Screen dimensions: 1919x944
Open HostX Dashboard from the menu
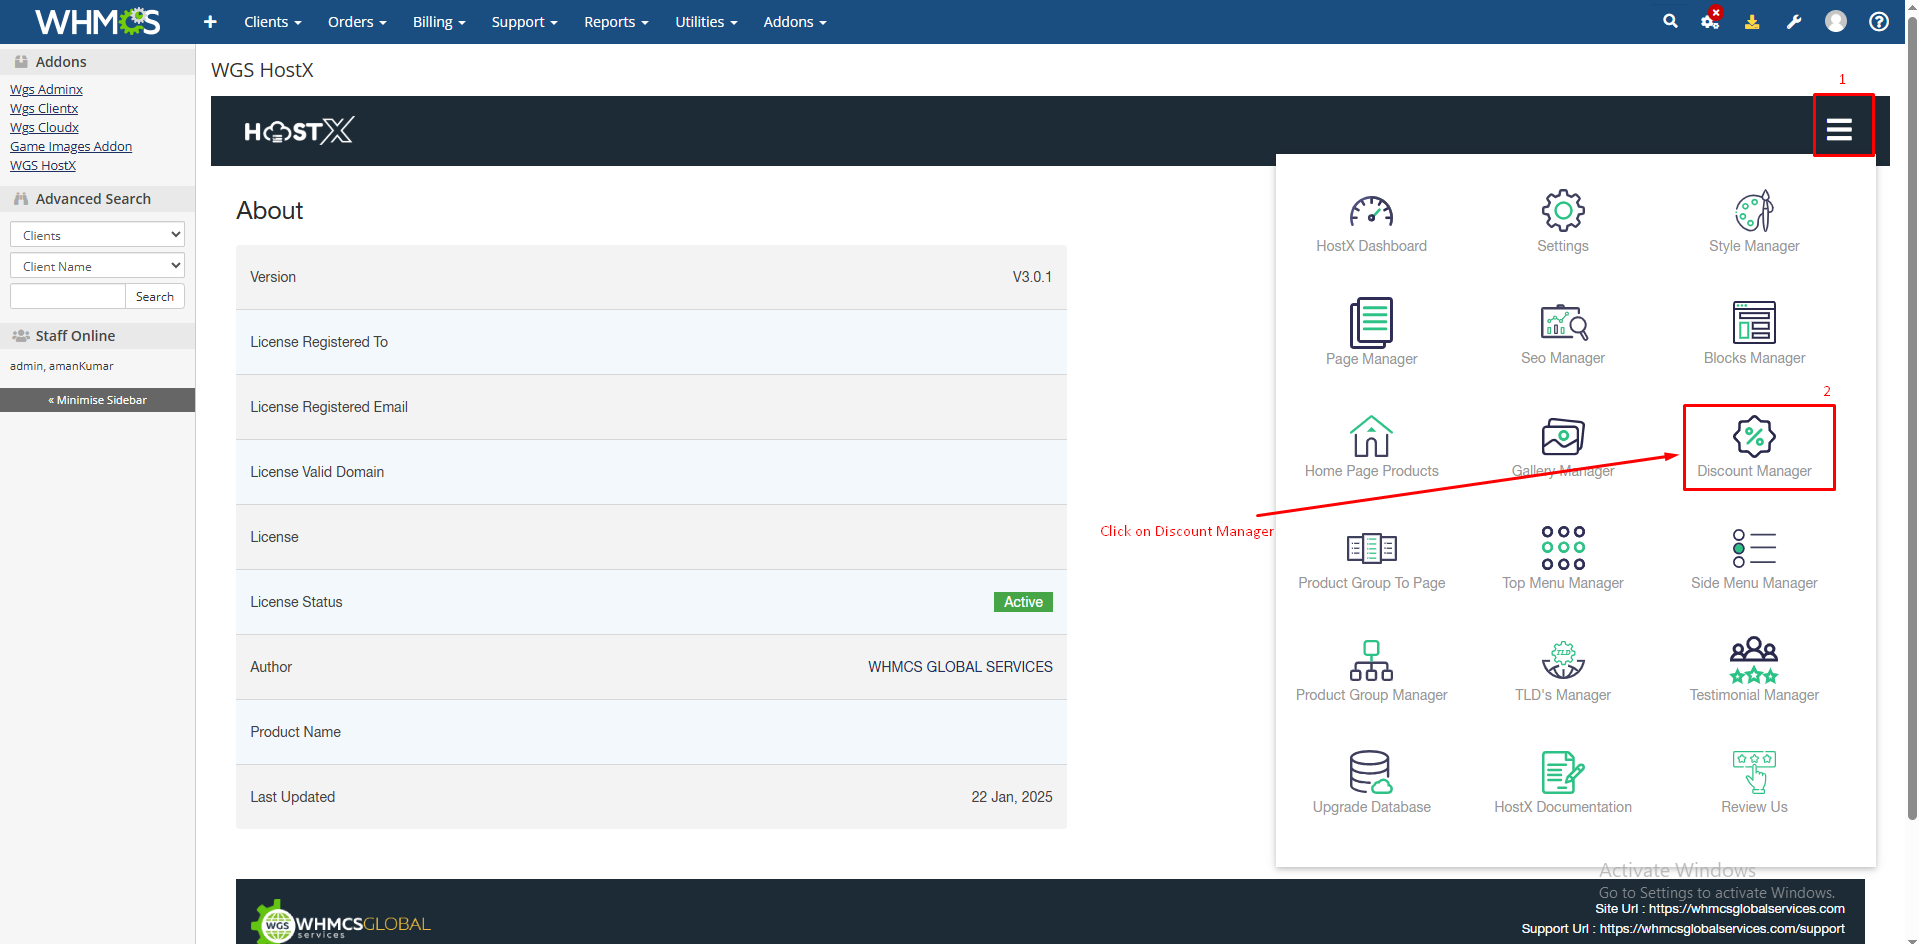[1370, 212]
